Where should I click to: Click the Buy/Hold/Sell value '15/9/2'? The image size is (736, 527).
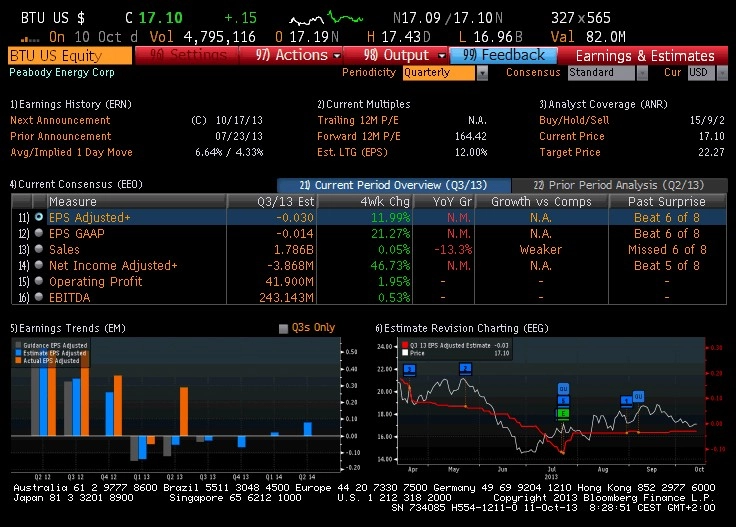coord(707,120)
